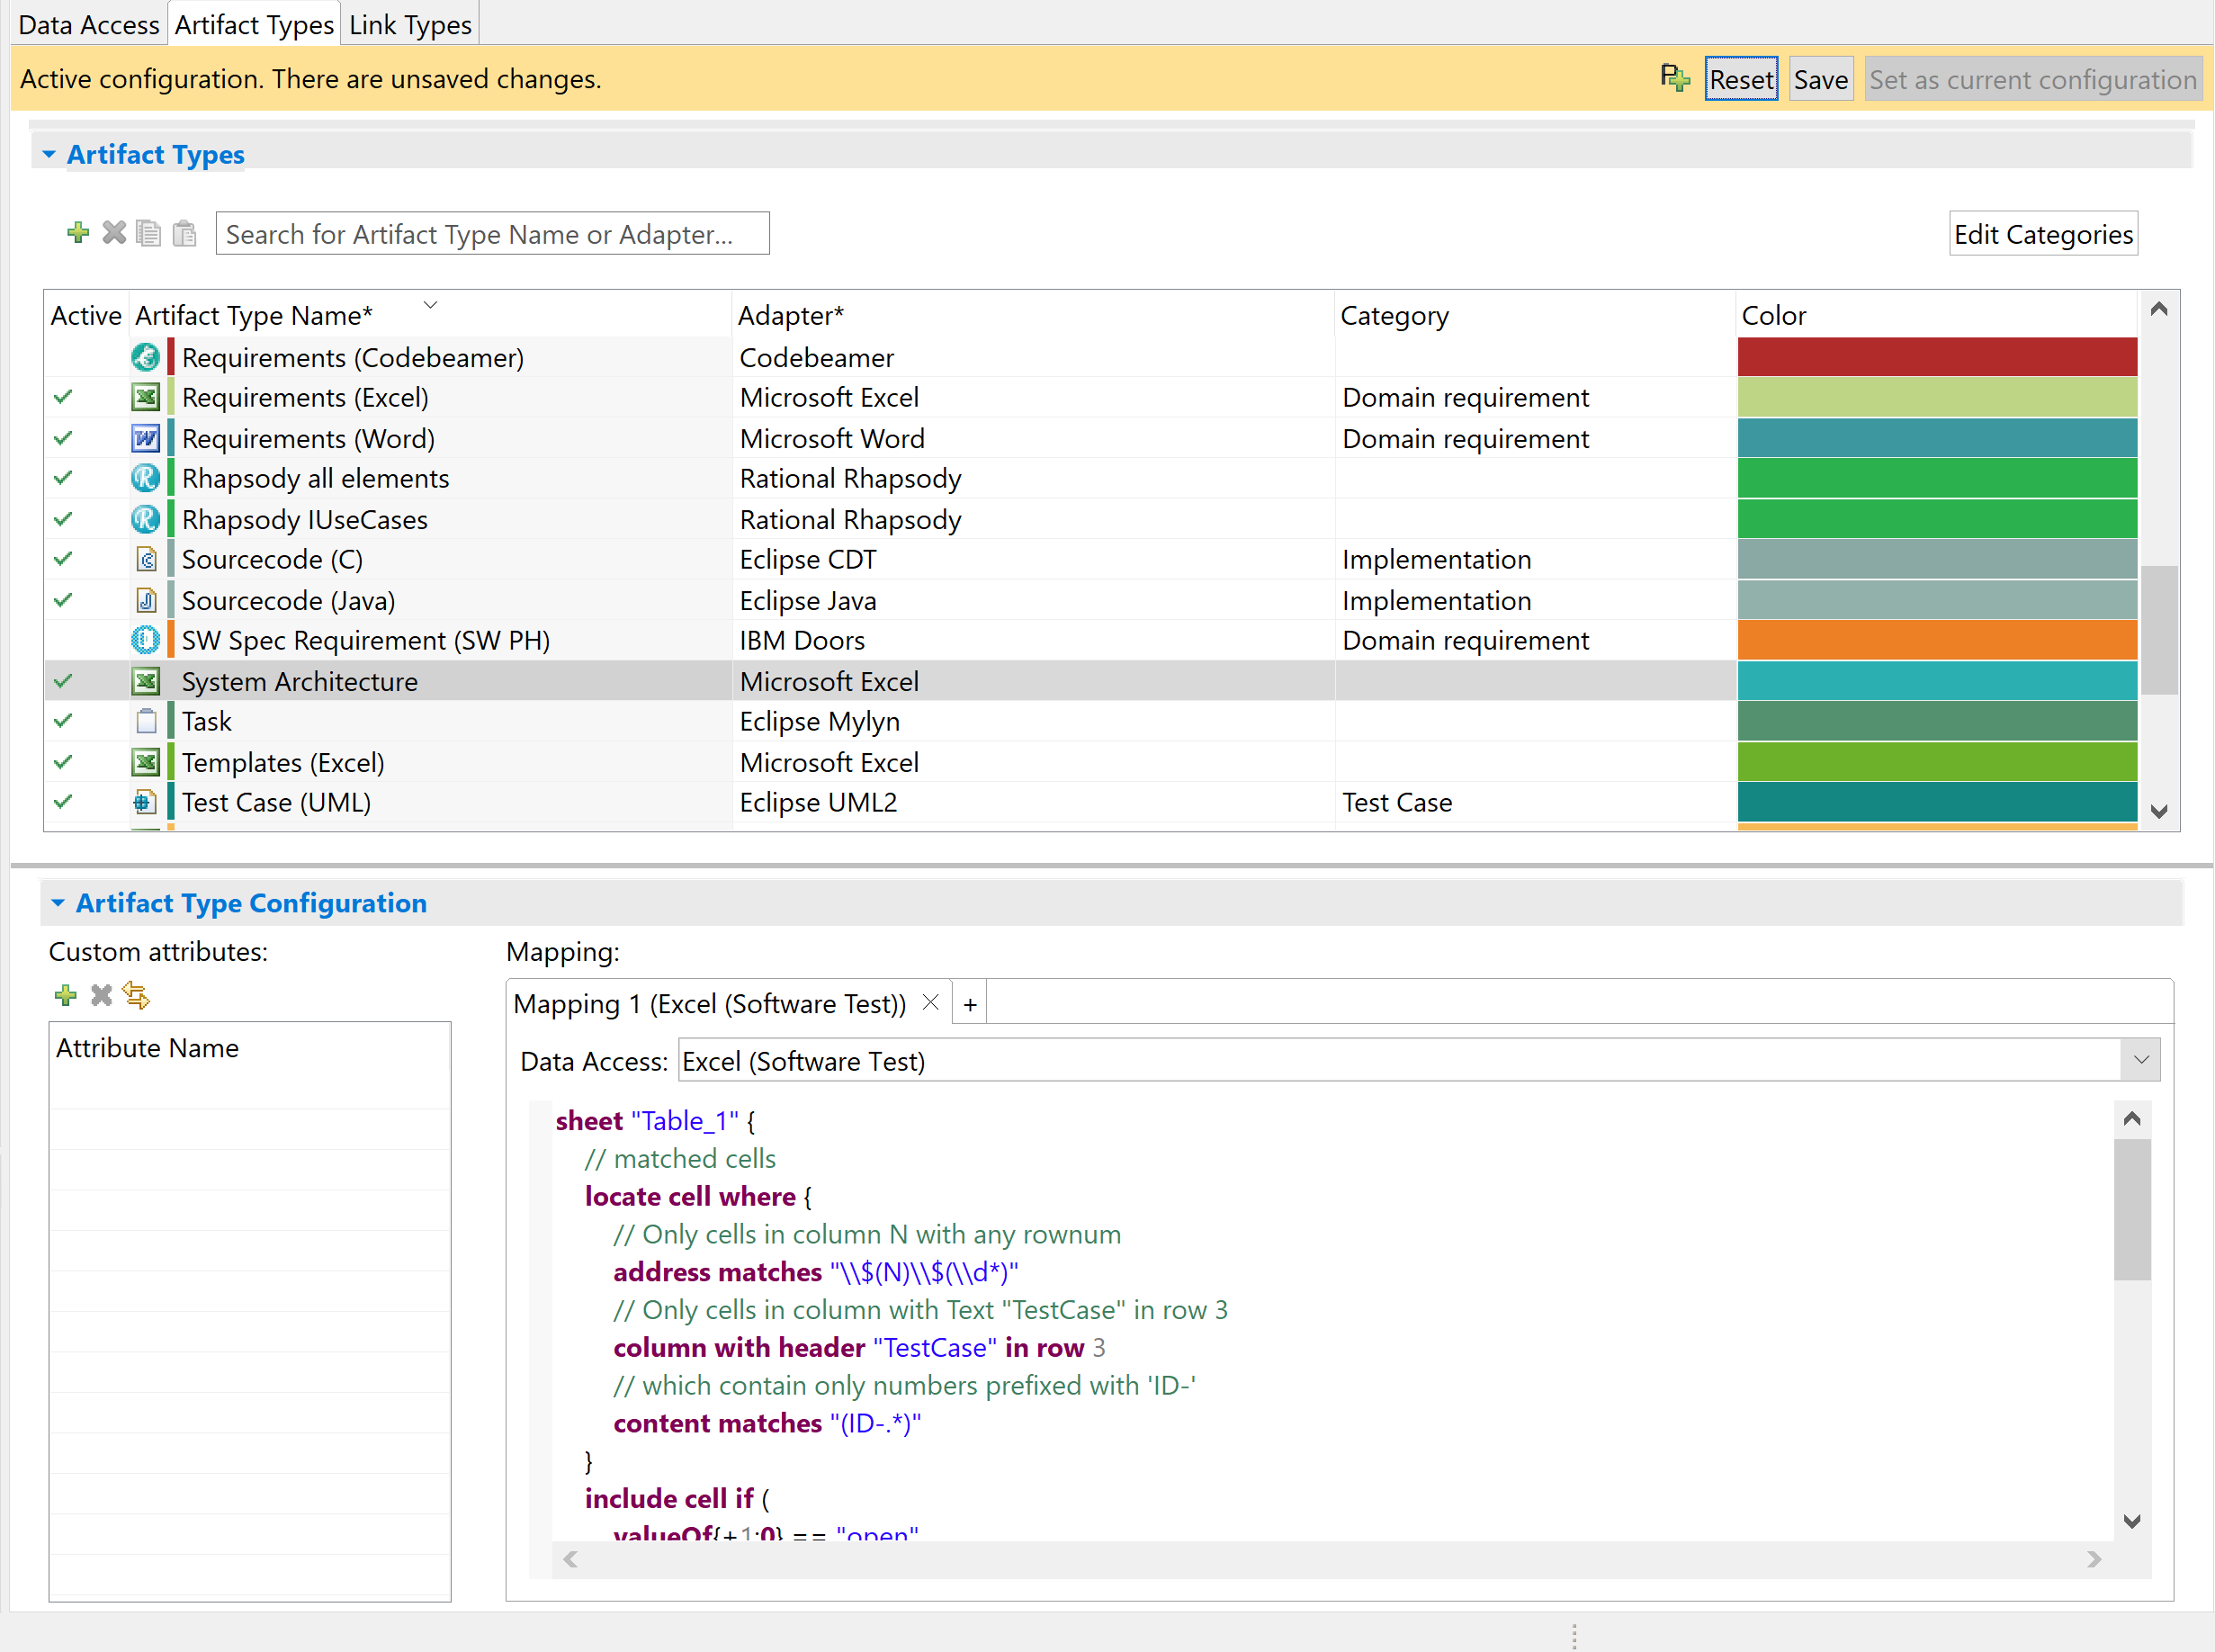Click in the artifact type search field
The image size is (2215, 1652).
tap(492, 234)
